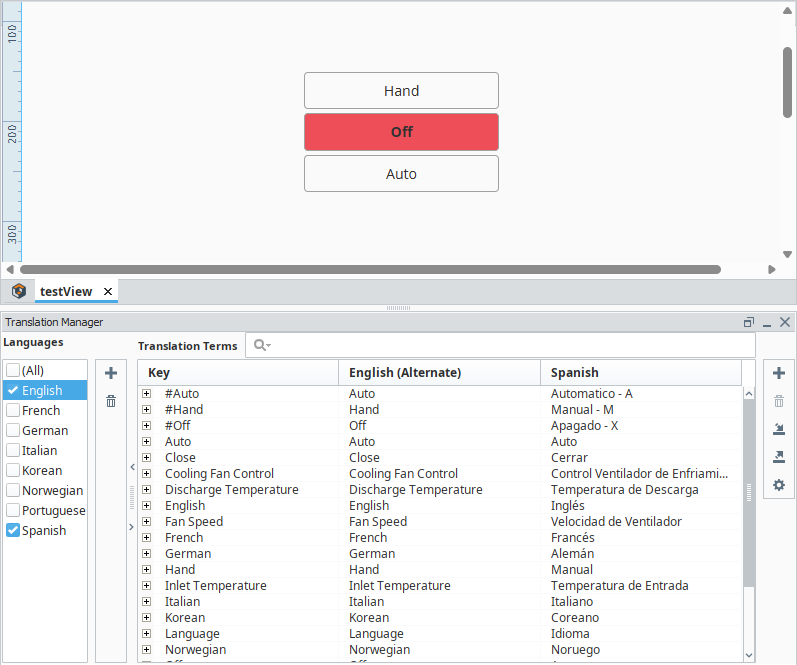Undock the Translation Manager panel
The image size is (797, 665).
pyautogui.click(x=748, y=322)
